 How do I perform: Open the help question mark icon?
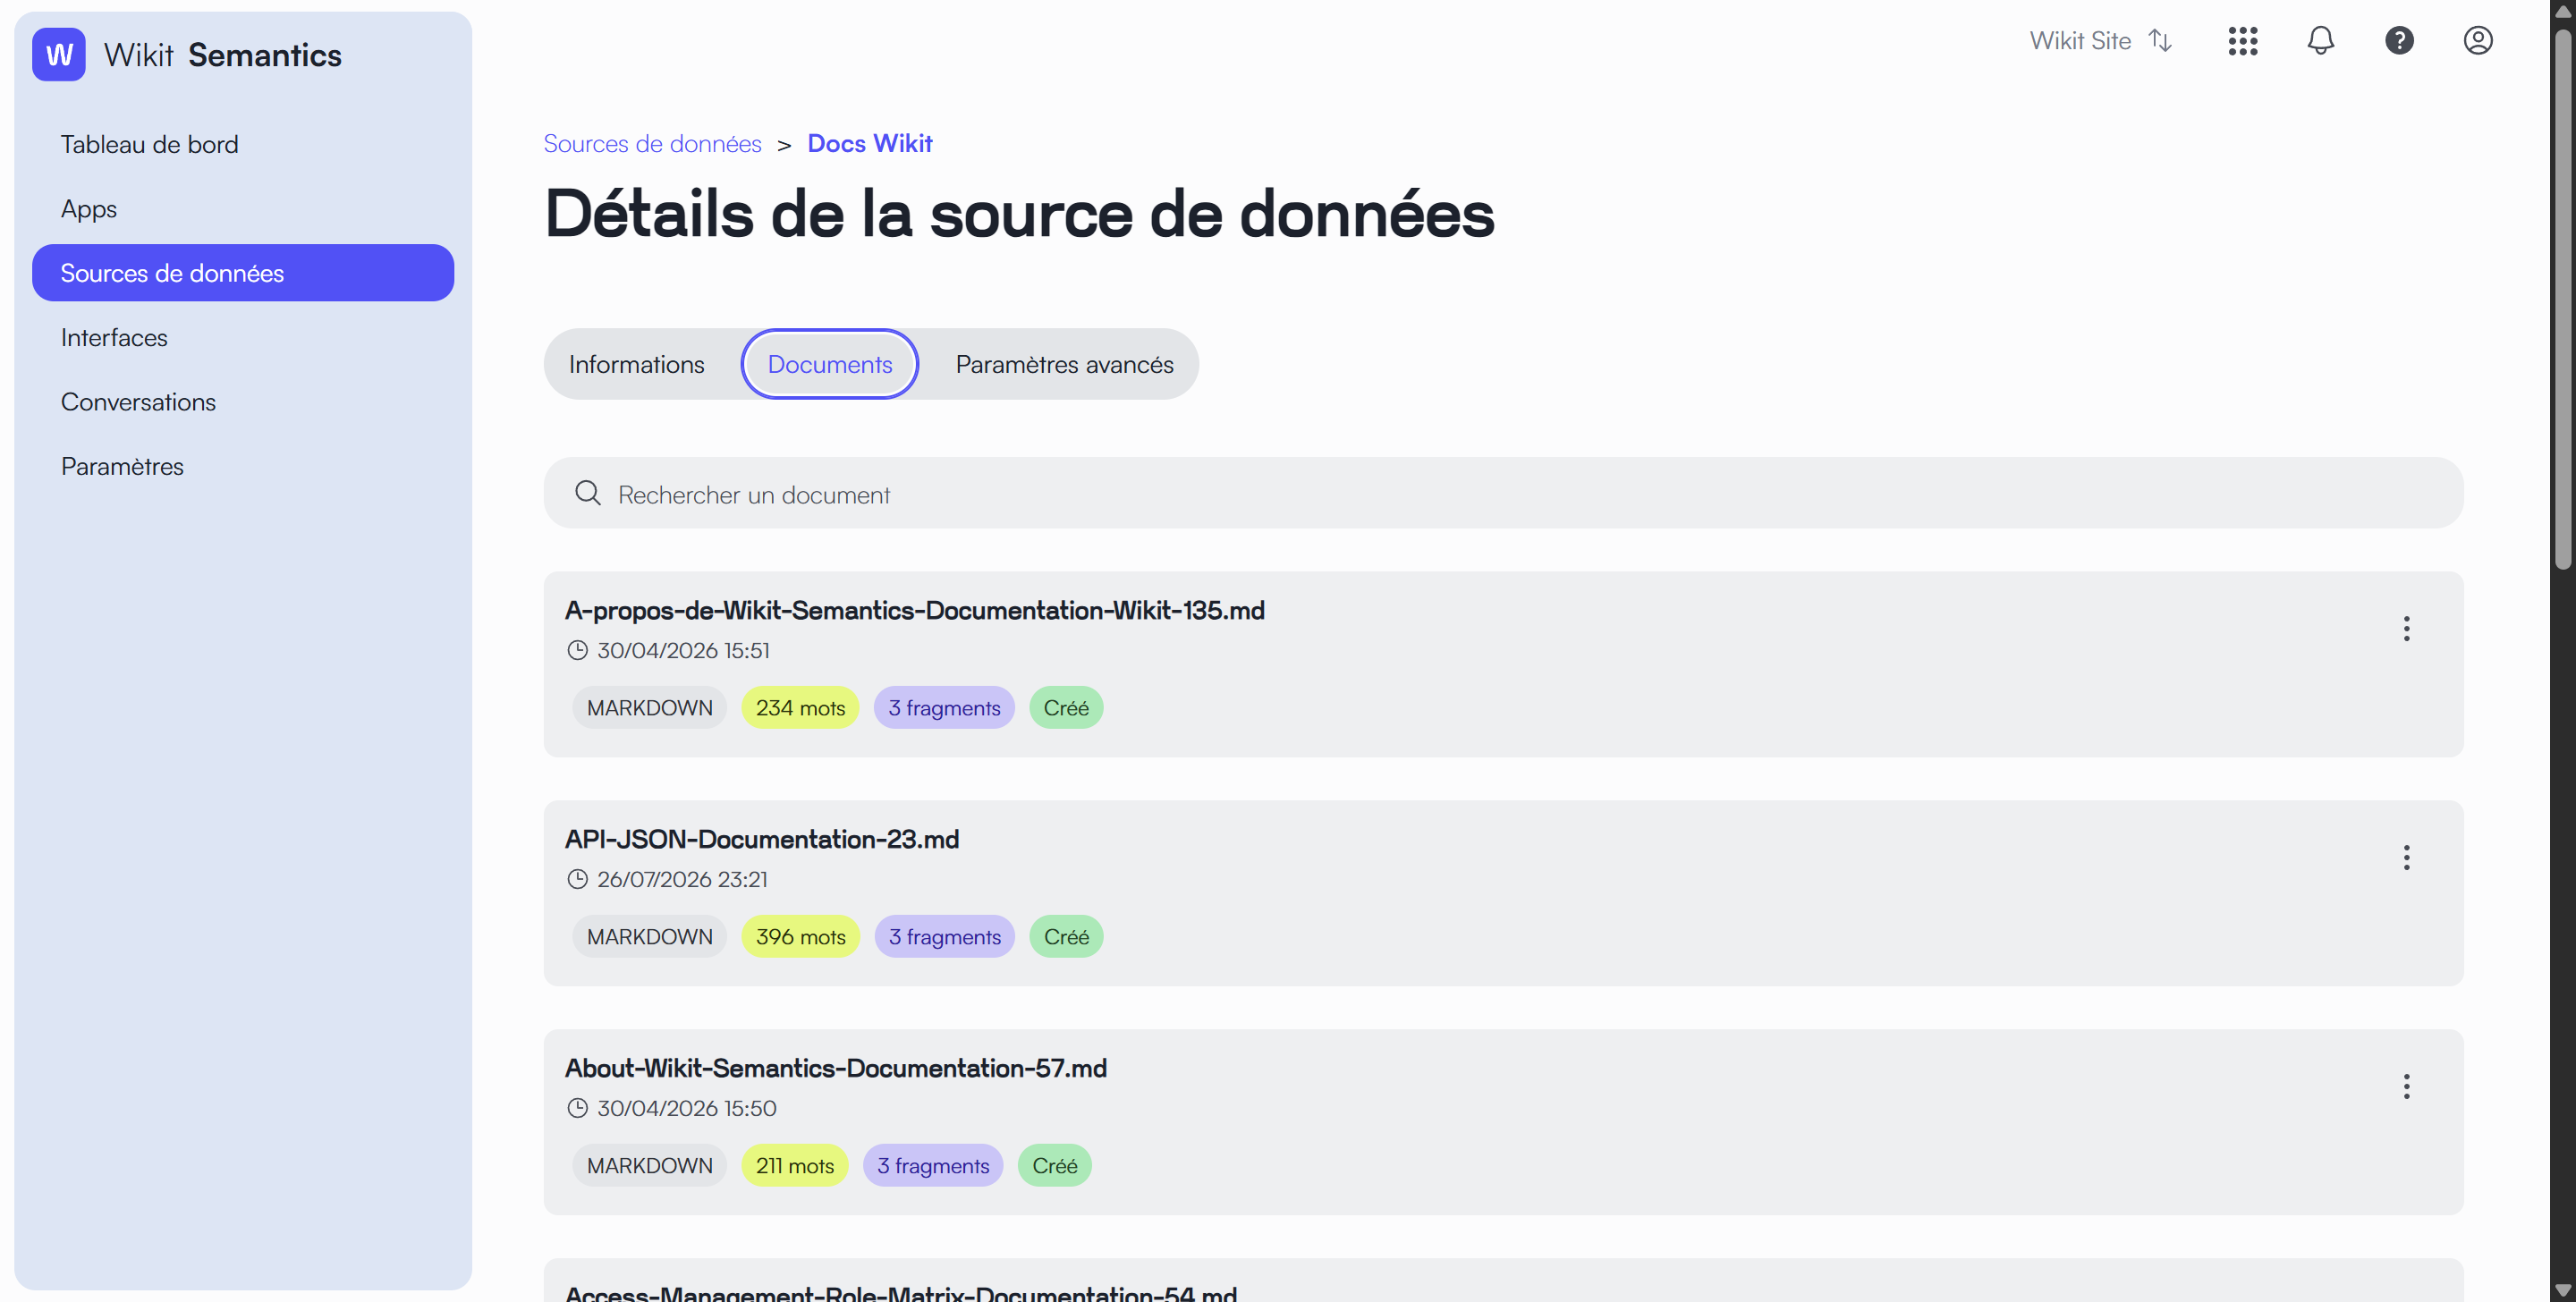tap(2399, 41)
